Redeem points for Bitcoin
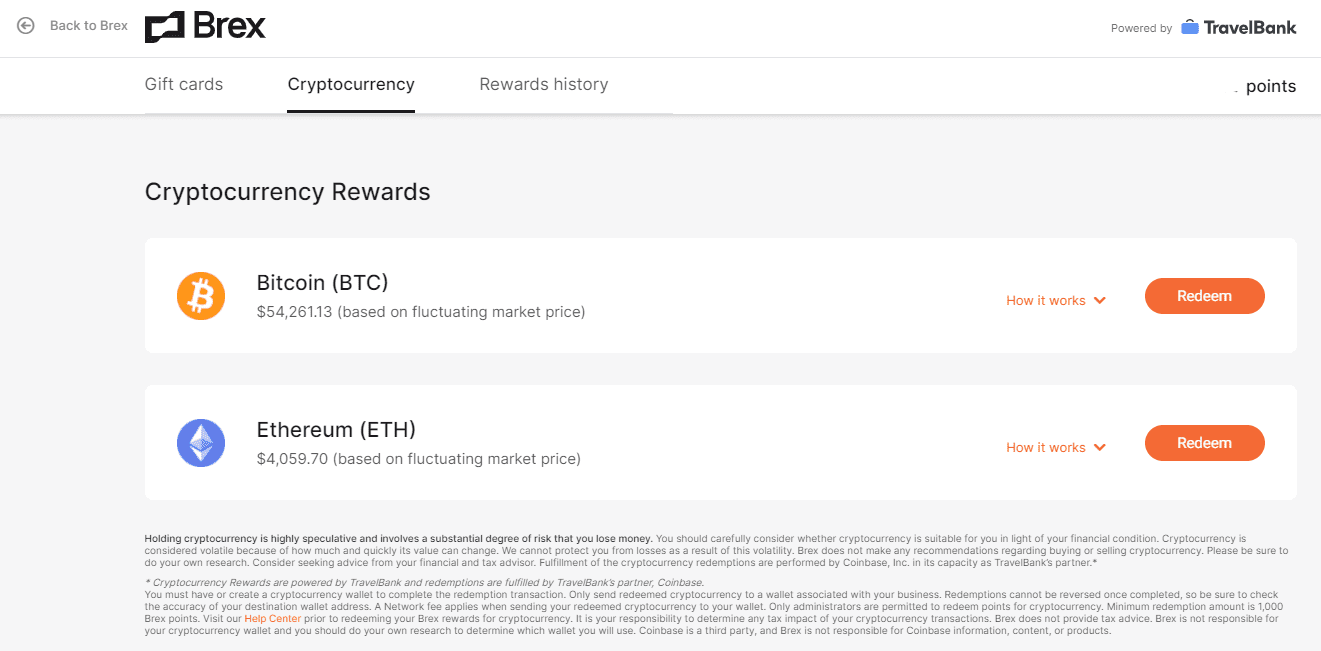 (x=1204, y=296)
